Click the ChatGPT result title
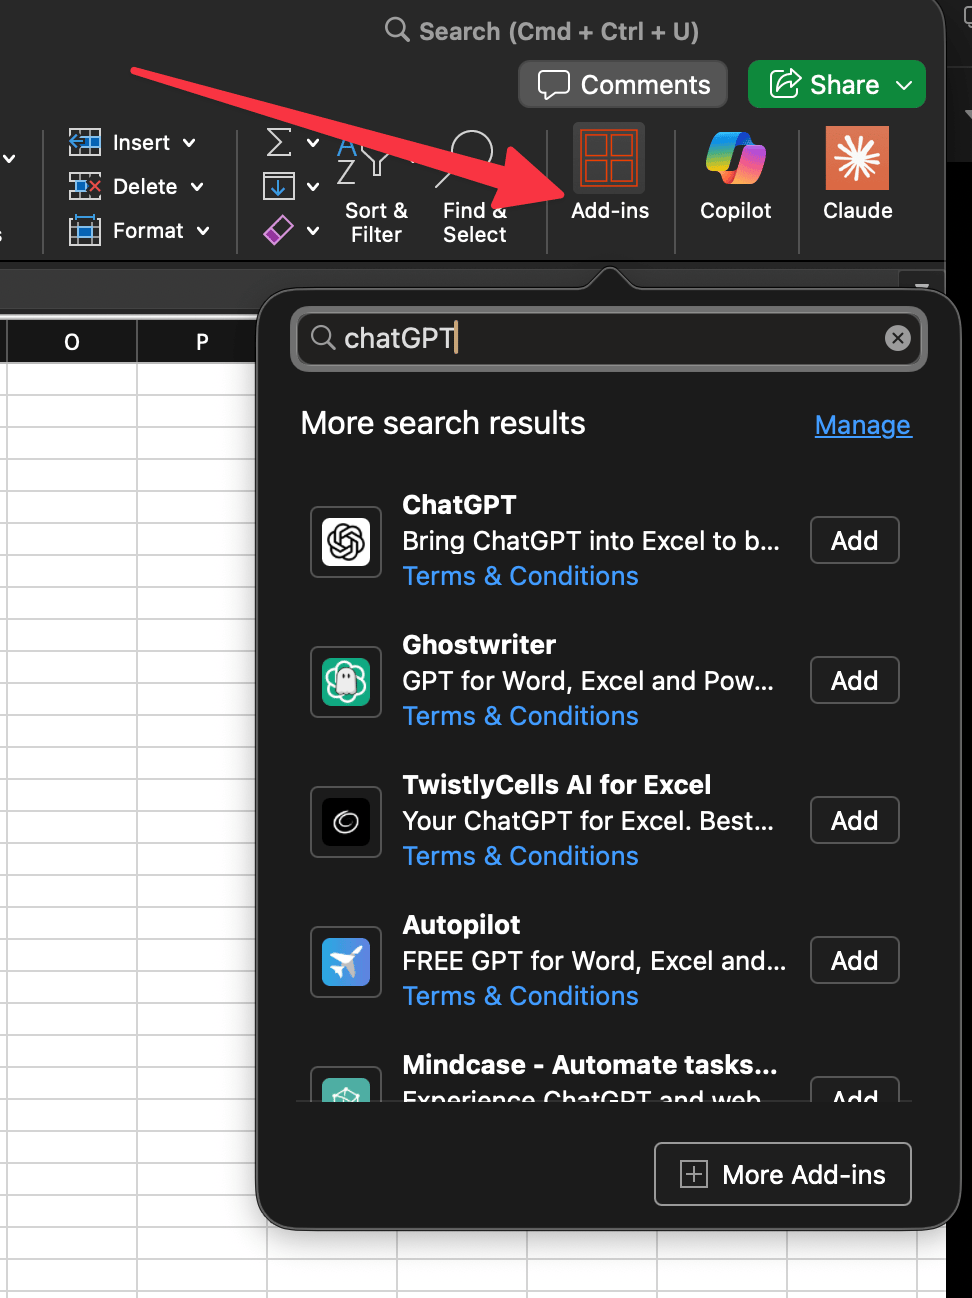 pyautogui.click(x=459, y=505)
